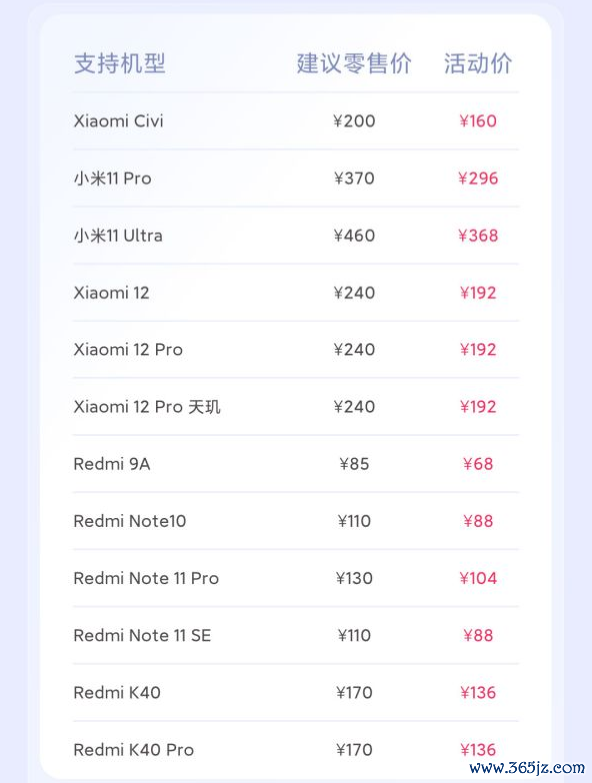Select the Xiaomi 12 model name
The image size is (592, 783).
pos(111,293)
